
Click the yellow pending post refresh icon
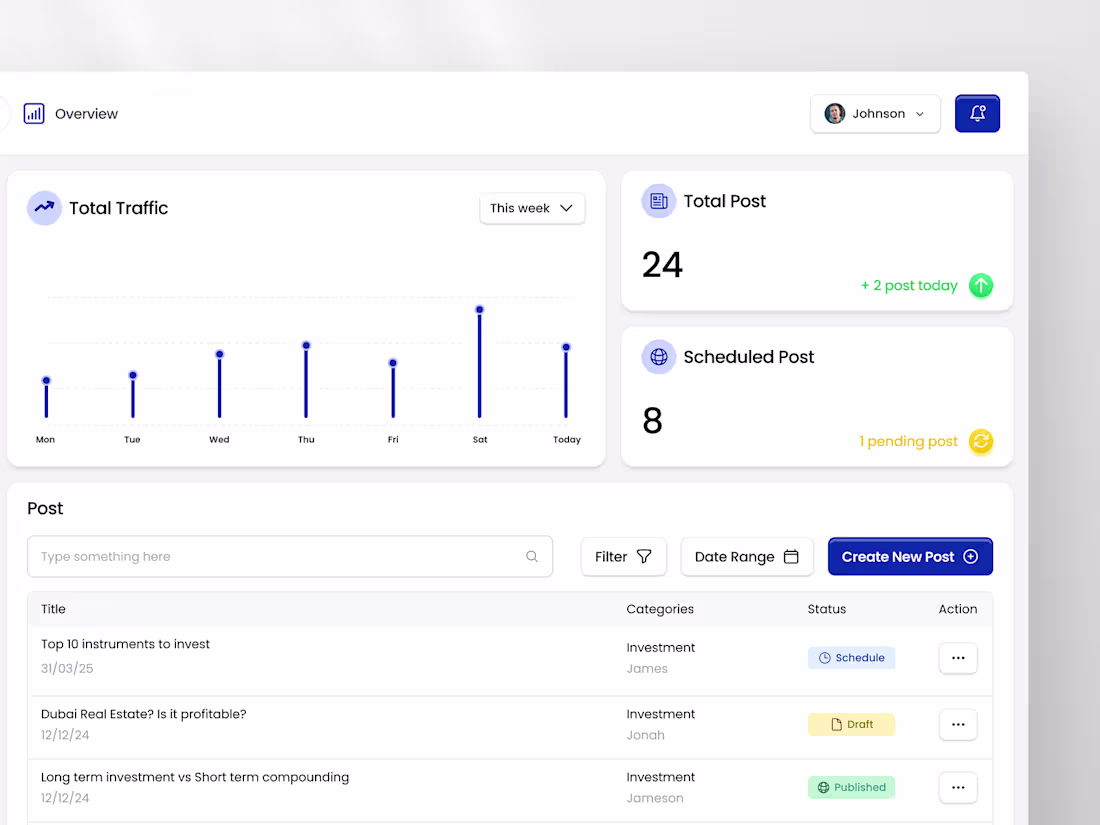(x=981, y=441)
